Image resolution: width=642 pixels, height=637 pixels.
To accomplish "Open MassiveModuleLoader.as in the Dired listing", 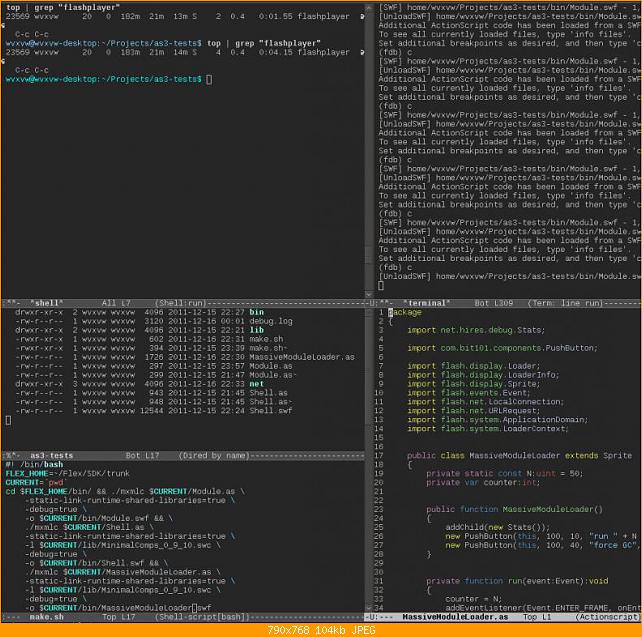I will click(x=302, y=357).
